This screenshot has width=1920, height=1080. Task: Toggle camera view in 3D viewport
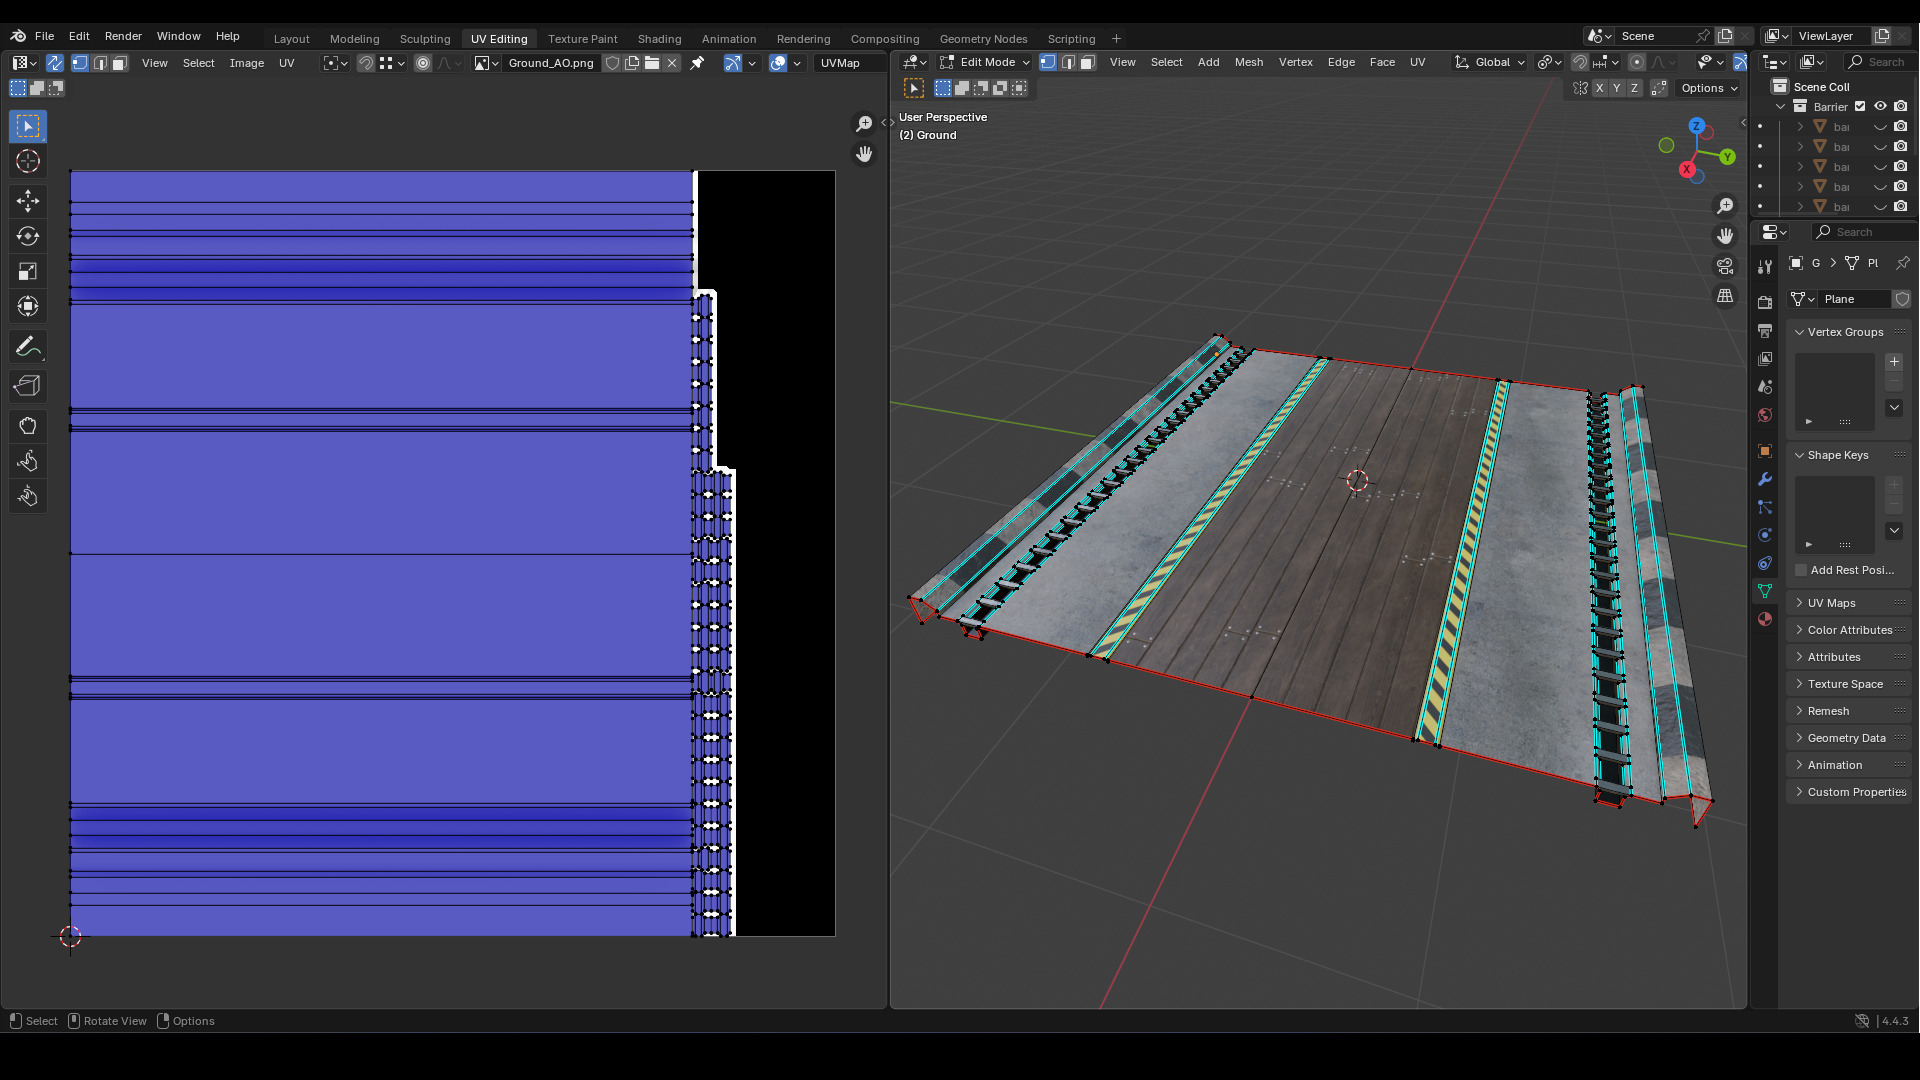(x=1725, y=266)
